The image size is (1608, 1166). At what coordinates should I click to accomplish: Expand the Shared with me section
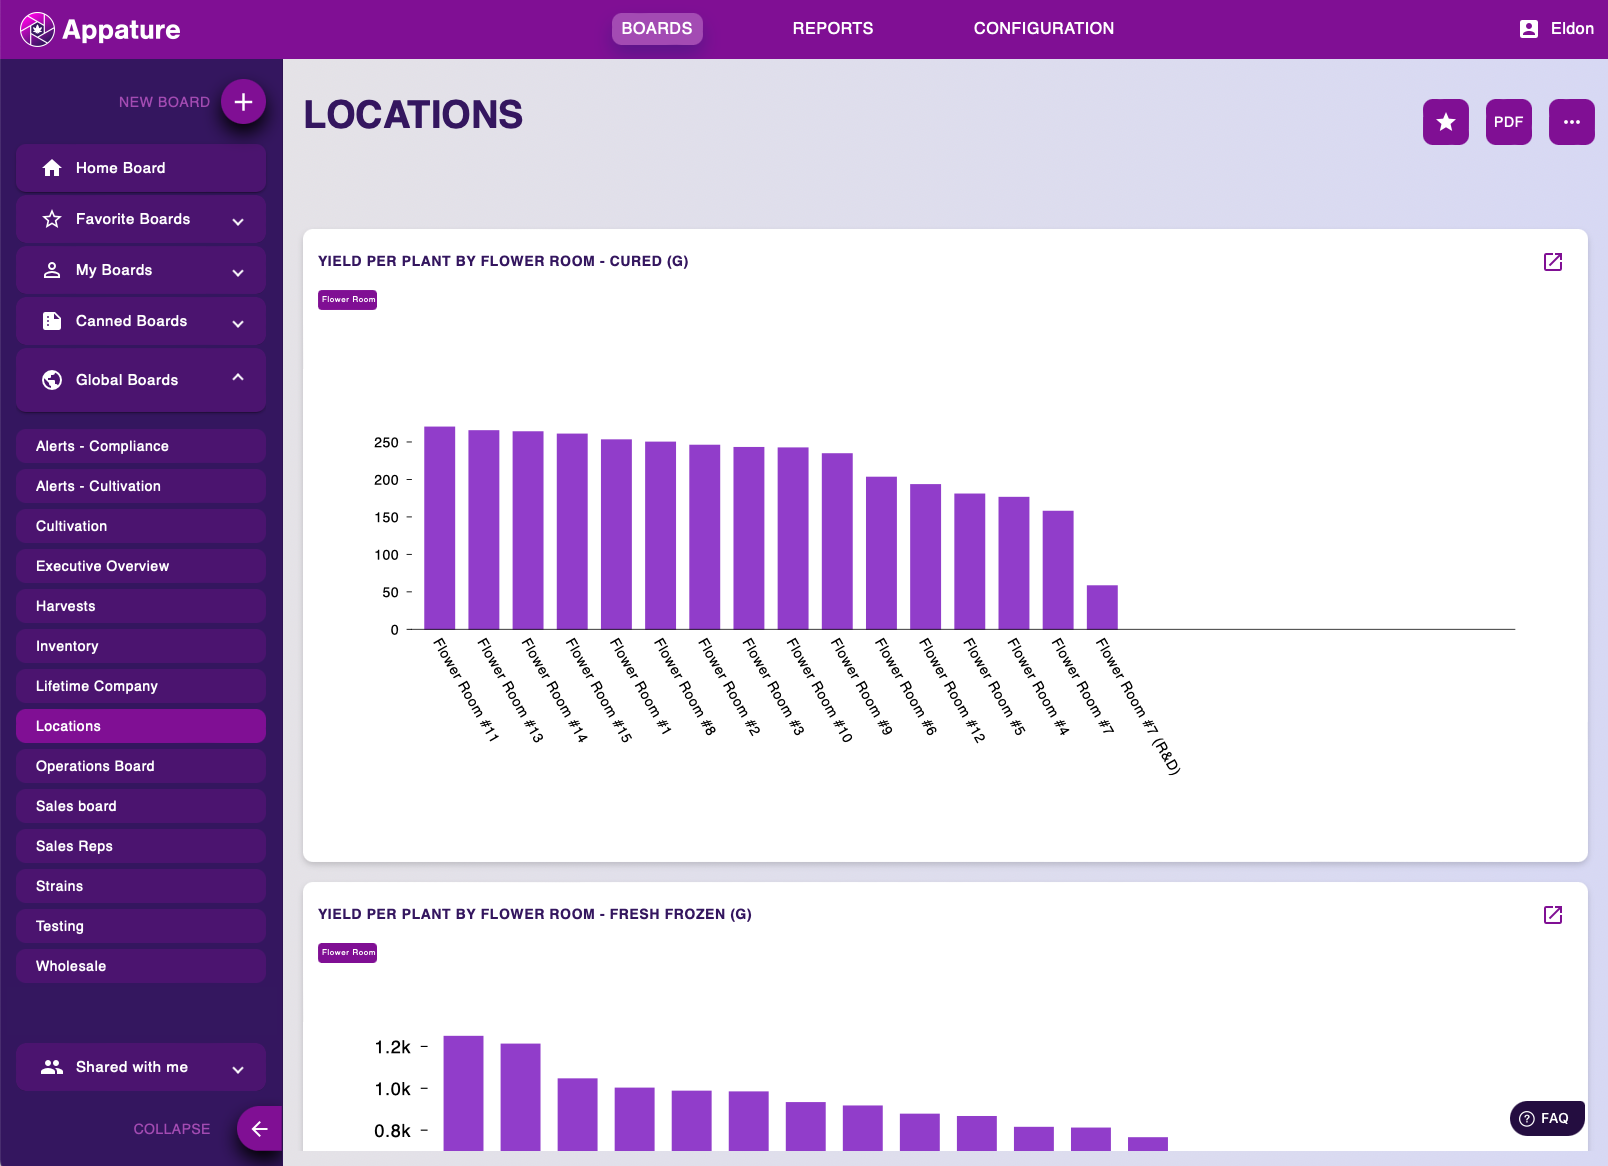tap(238, 1069)
